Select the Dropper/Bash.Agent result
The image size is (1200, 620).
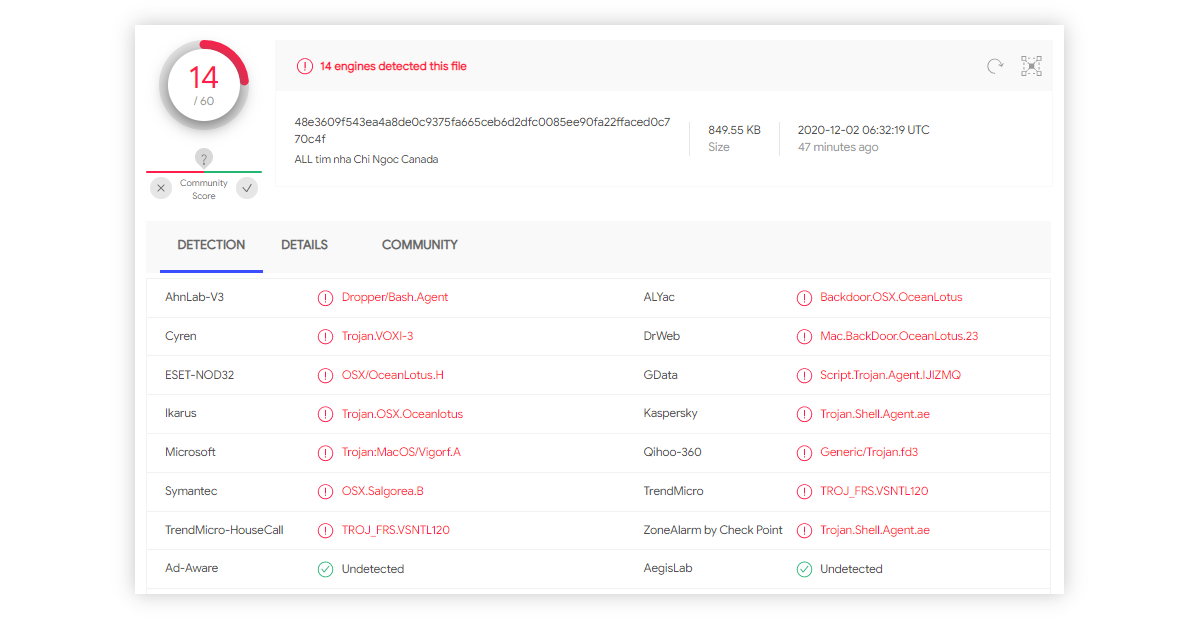(395, 297)
